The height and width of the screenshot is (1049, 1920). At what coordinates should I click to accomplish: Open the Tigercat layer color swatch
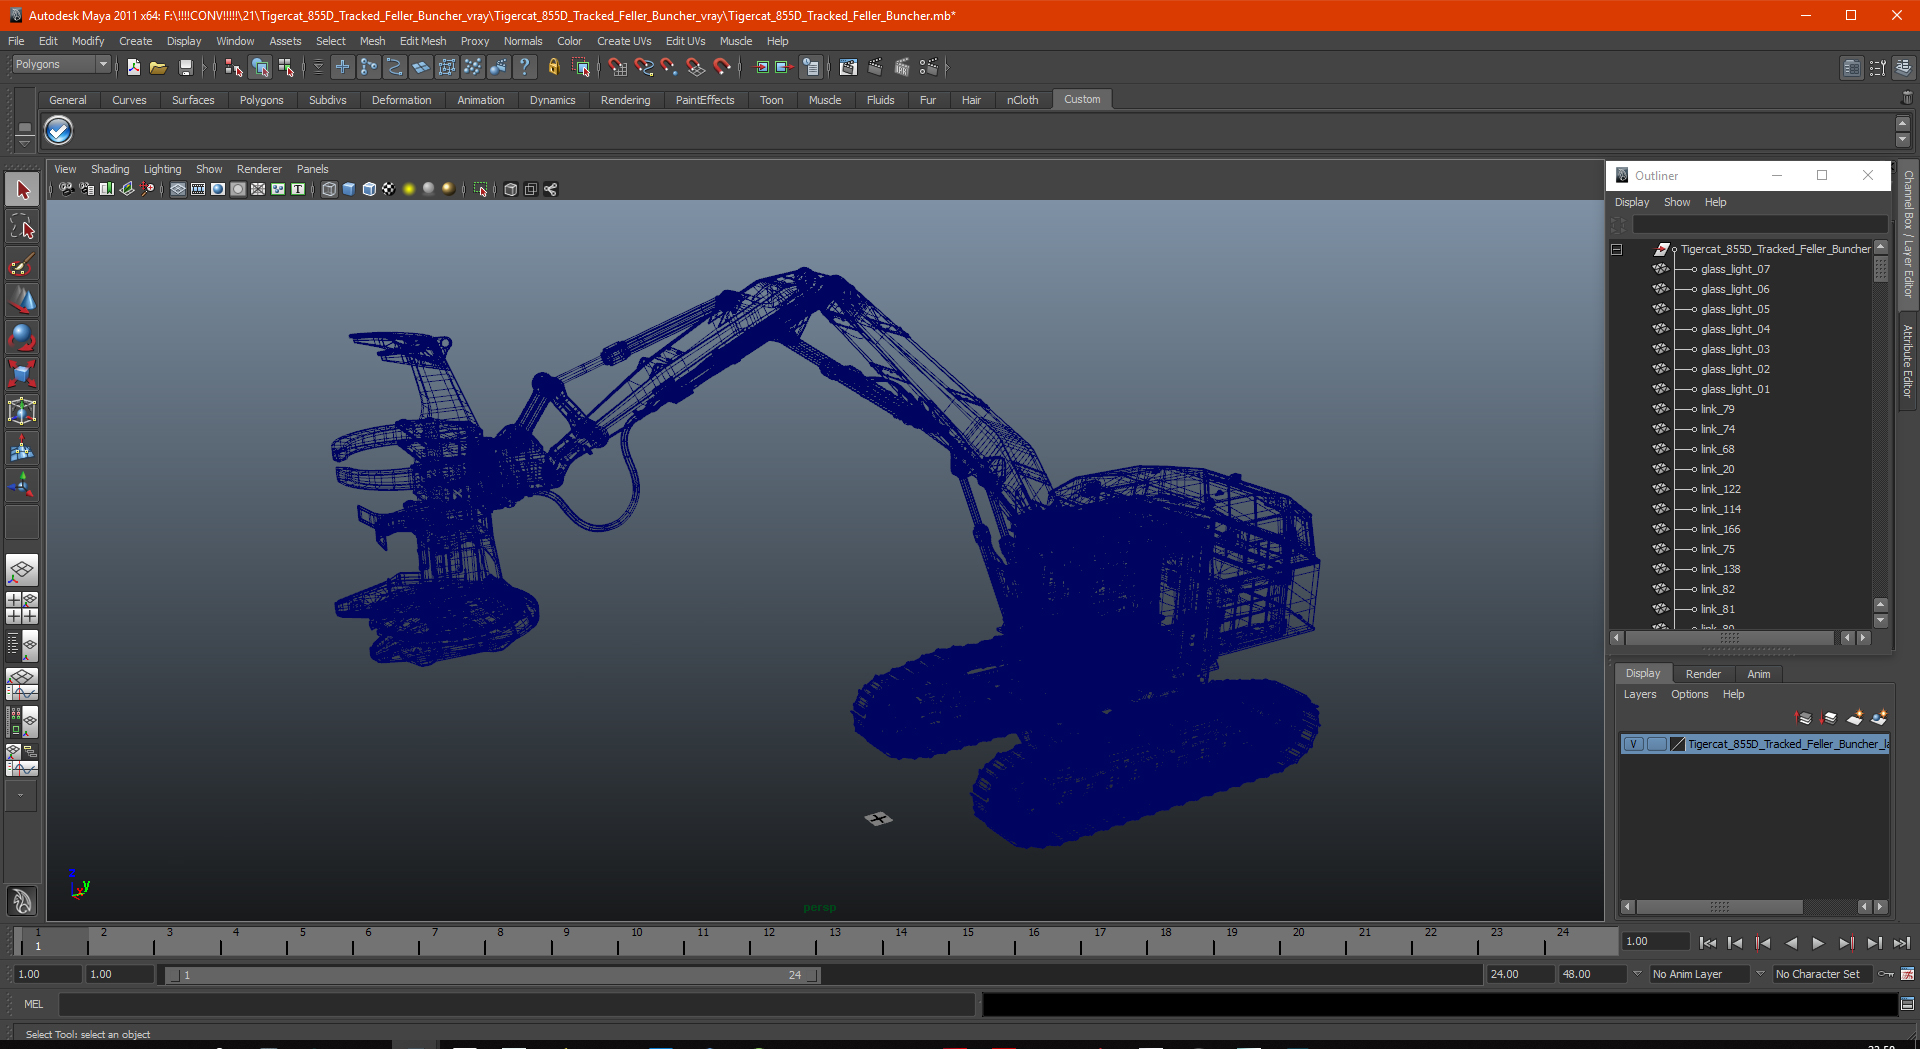(x=1678, y=744)
